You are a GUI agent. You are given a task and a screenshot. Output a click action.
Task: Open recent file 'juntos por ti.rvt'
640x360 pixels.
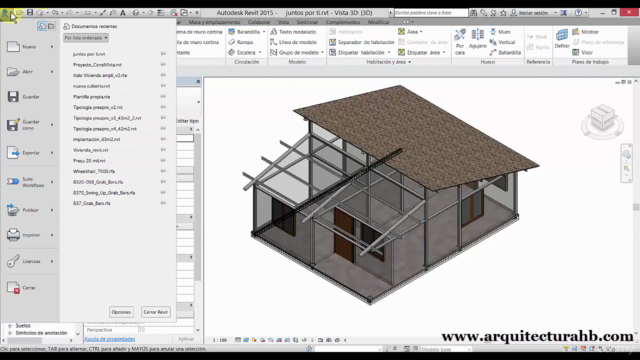[89, 54]
